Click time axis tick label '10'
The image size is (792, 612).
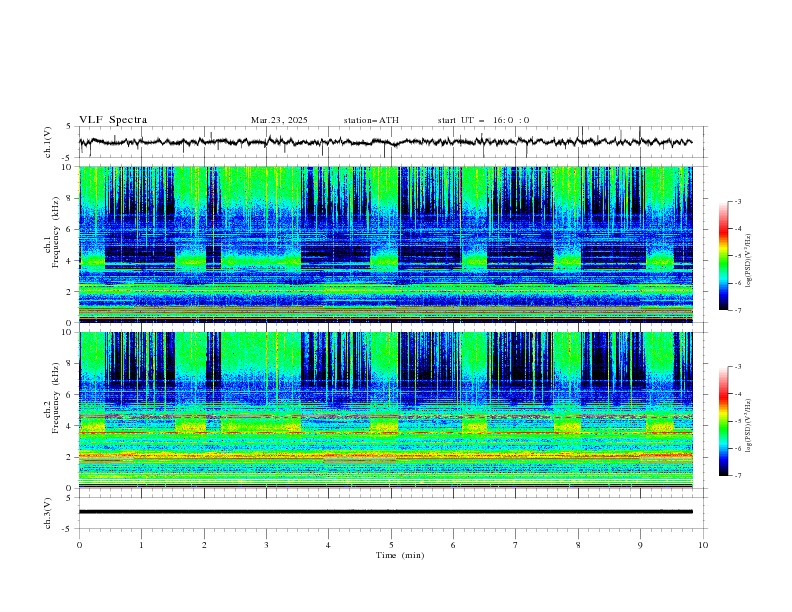coord(703,545)
